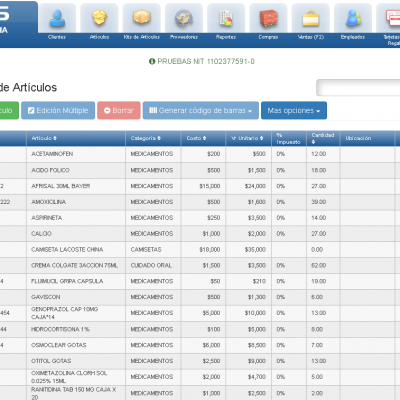Image resolution: width=400 pixels, height=400 pixels.
Task: Open the Compras module icon
Action: point(268,18)
